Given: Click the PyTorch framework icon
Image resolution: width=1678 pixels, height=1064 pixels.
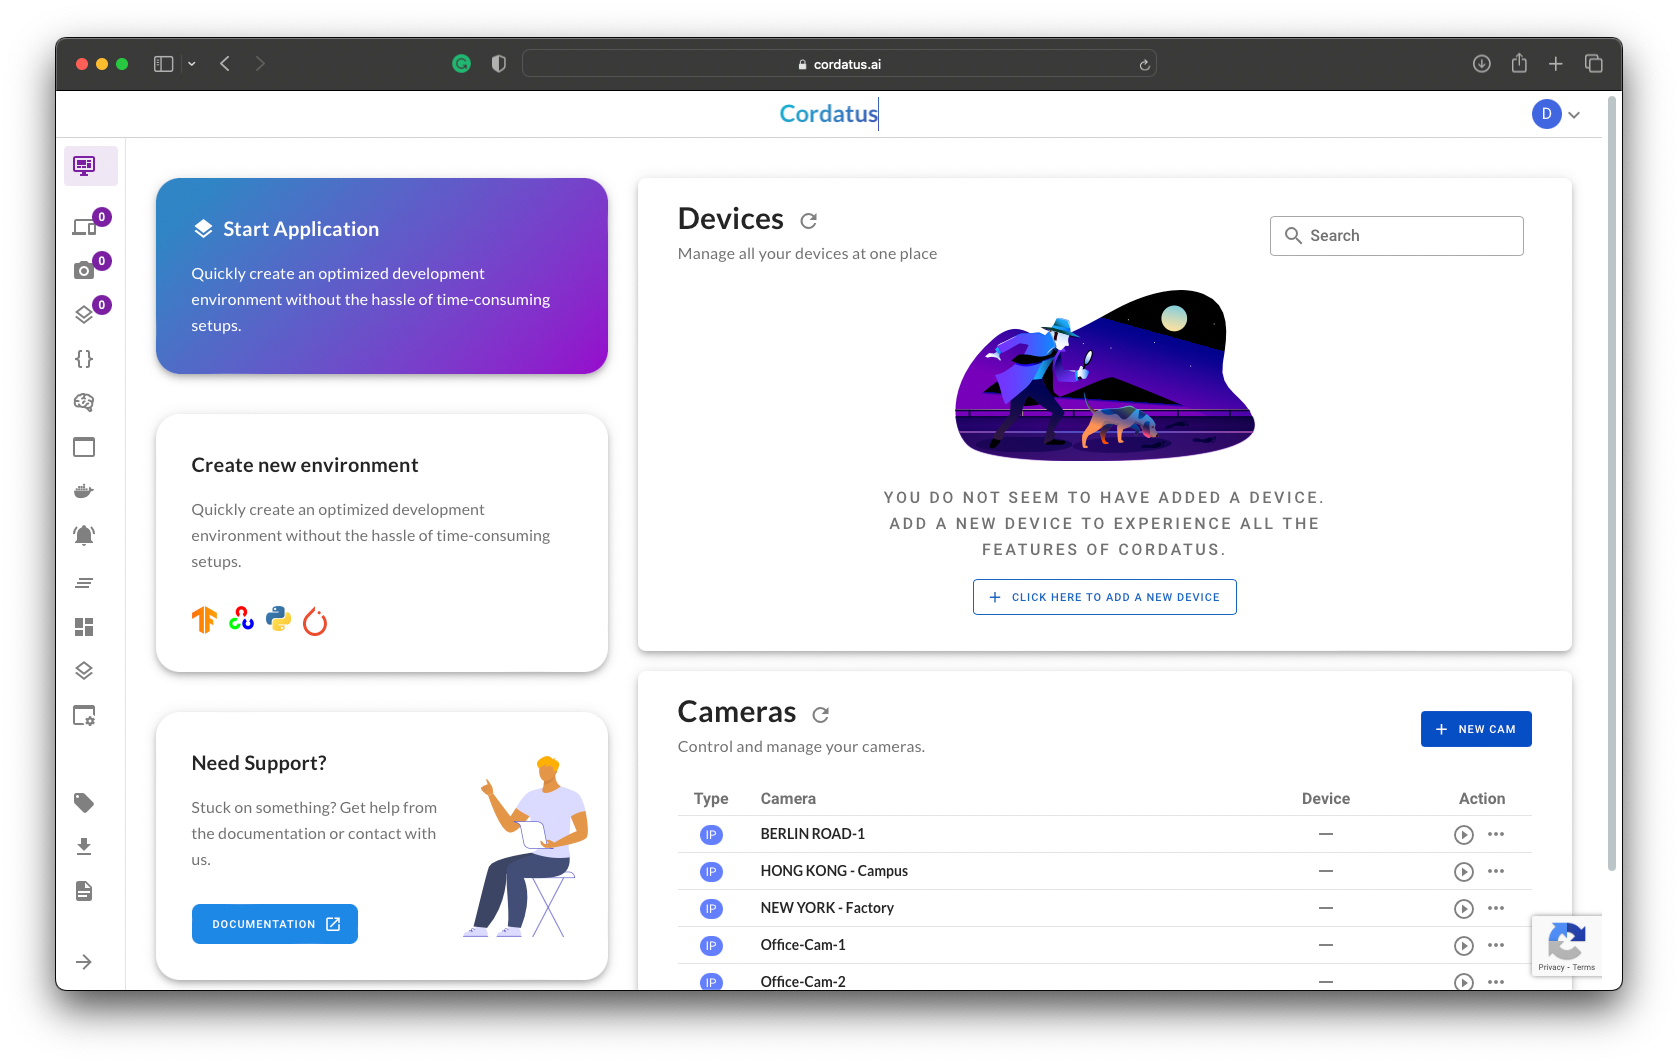Looking at the screenshot, I should click(x=315, y=621).
